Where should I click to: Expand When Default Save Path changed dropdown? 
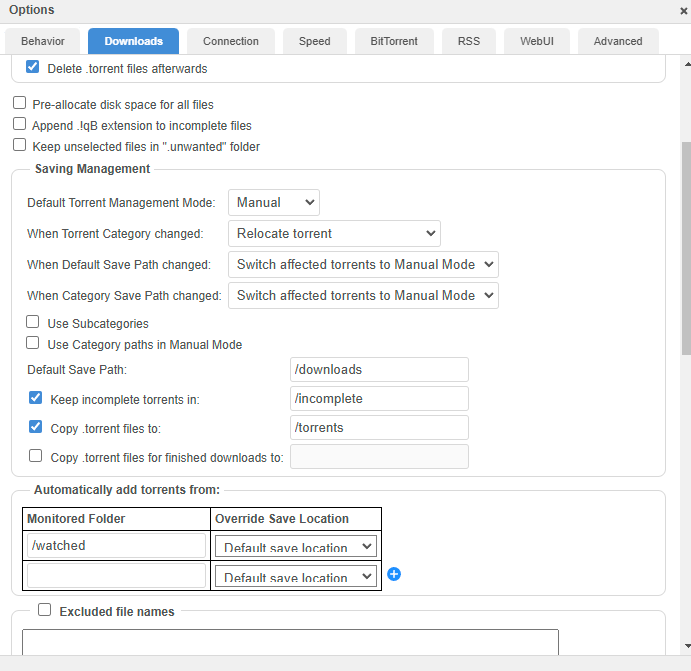pos(363,264)
